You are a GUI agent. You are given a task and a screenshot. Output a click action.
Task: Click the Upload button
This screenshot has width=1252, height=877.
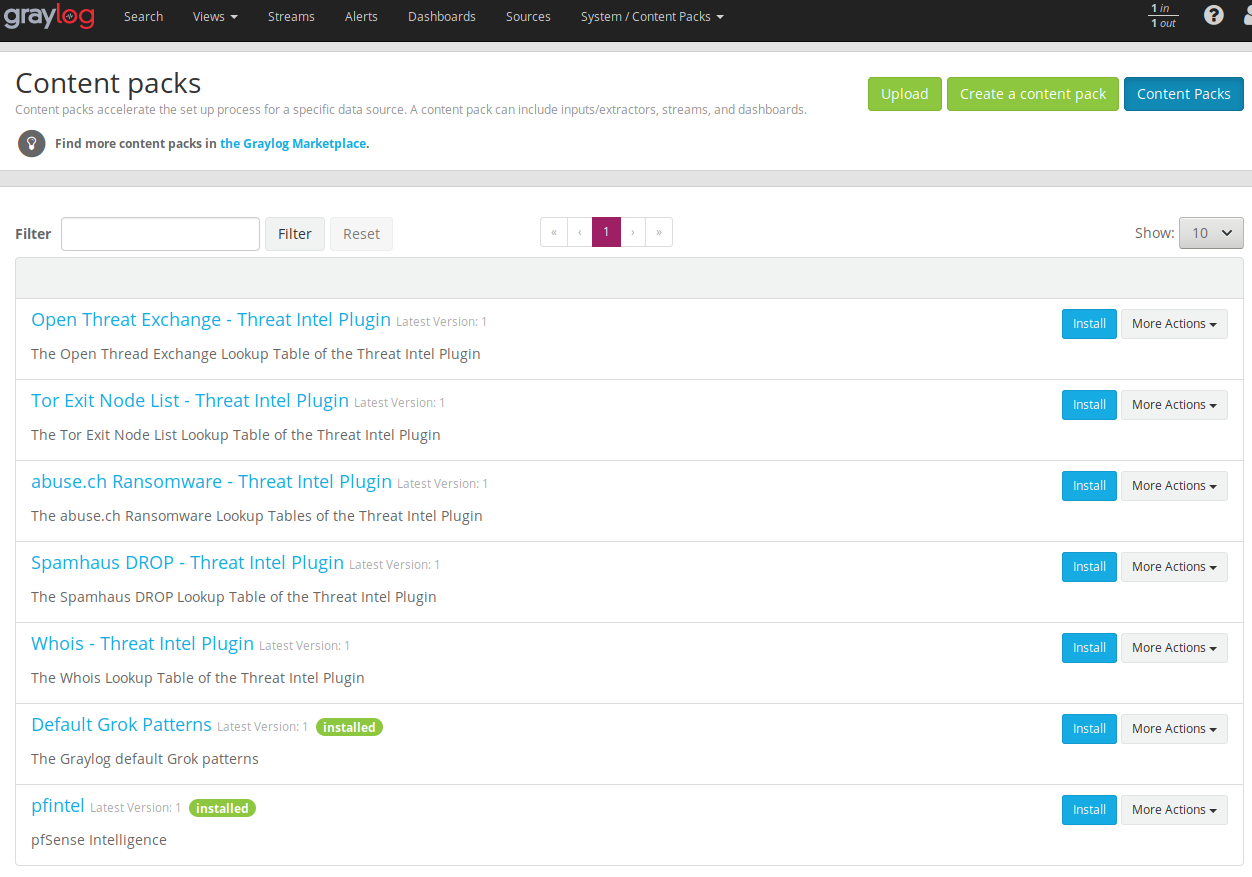[x=904, y=94]
